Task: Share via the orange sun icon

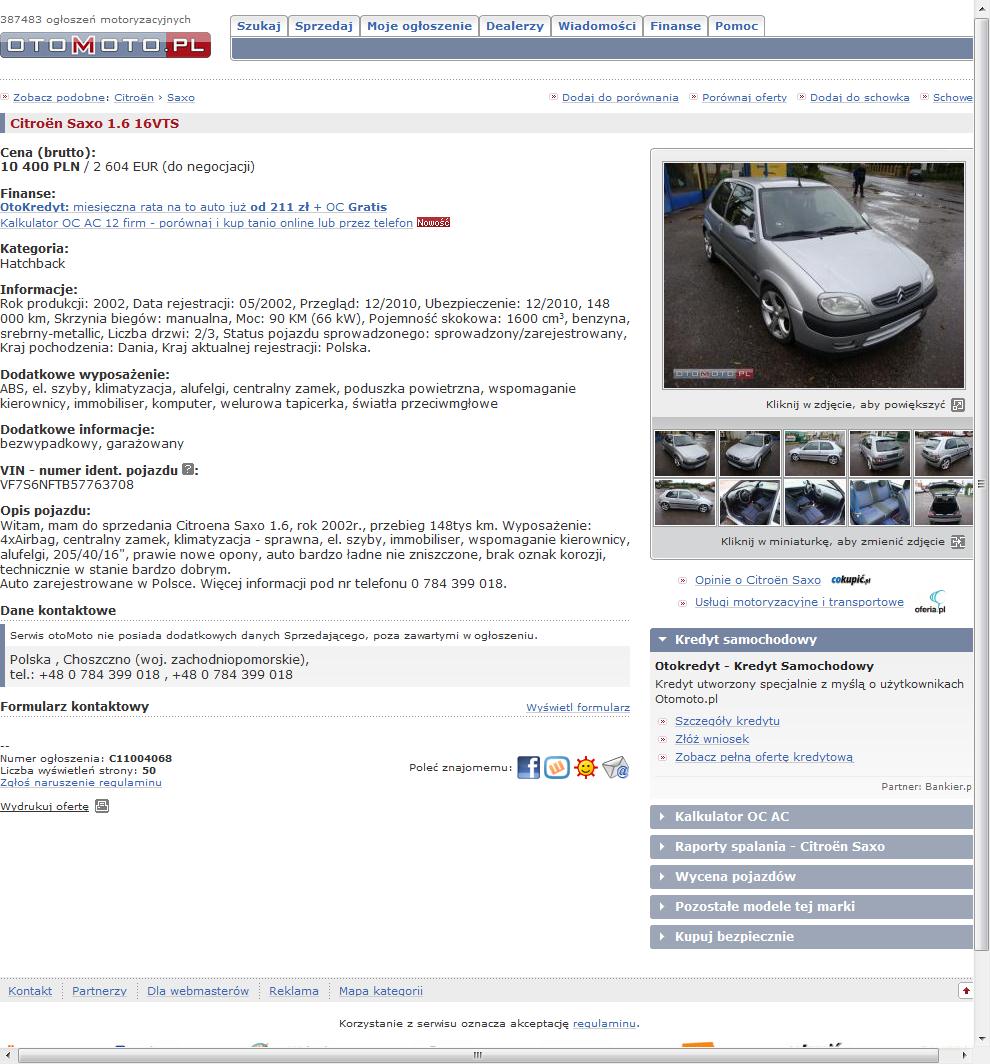Action: 586,767
